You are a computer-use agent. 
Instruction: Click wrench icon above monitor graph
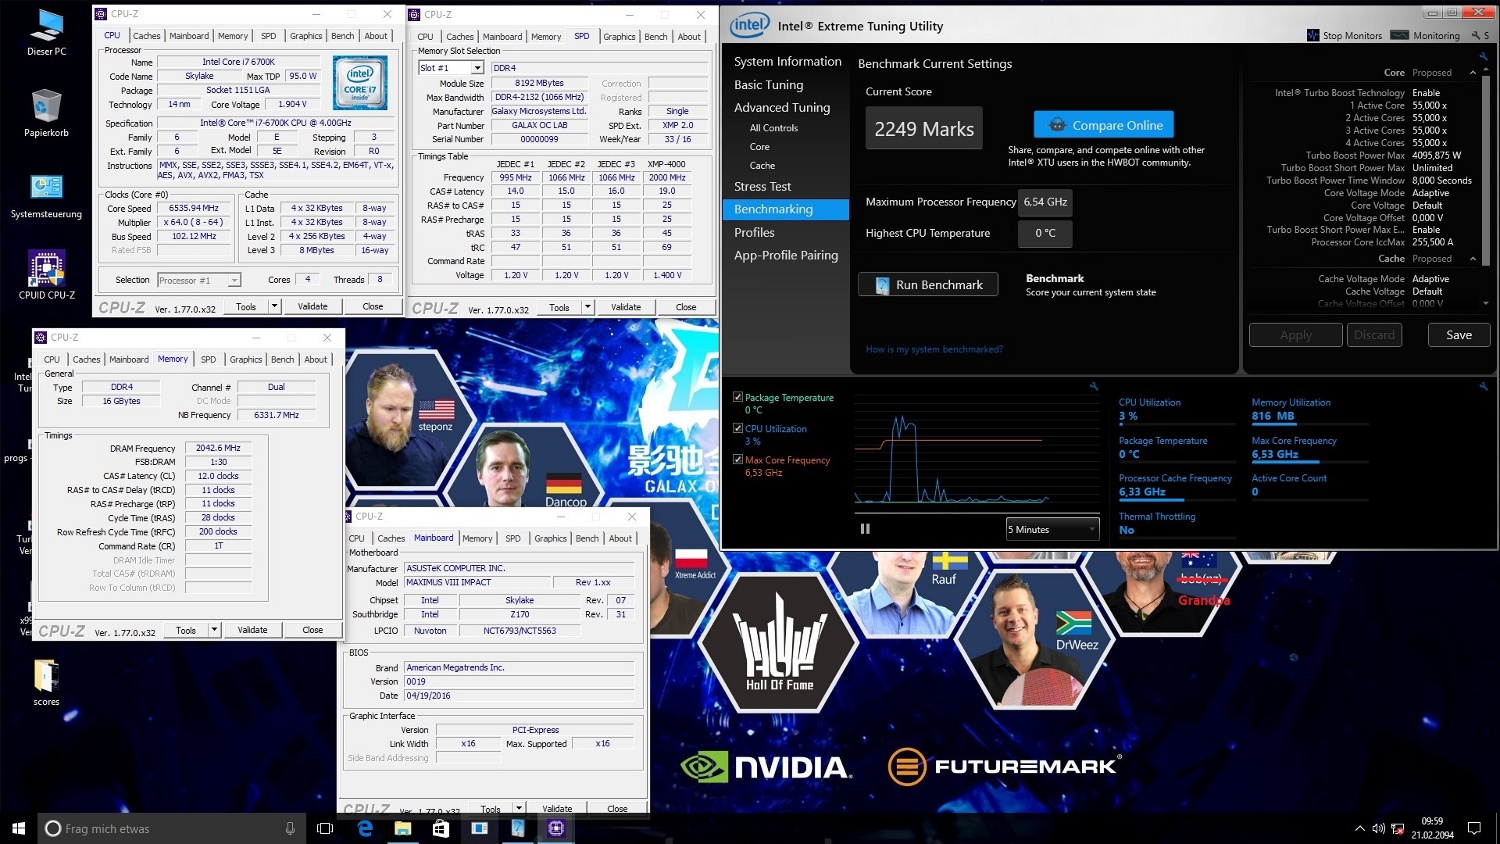pyautogui.click(x=1093, y=386)
